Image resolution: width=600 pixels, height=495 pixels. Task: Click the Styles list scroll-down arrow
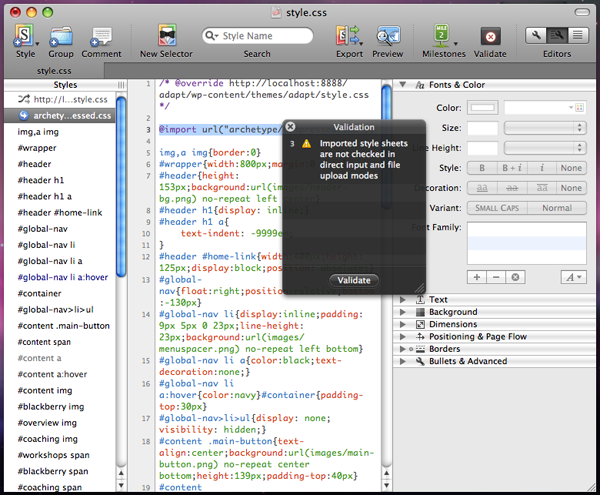121,486
